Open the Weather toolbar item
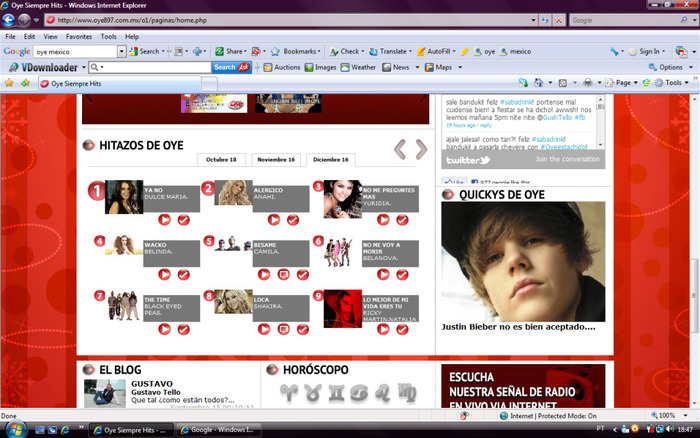Screen dimensions: 700x438 point(358,67)
